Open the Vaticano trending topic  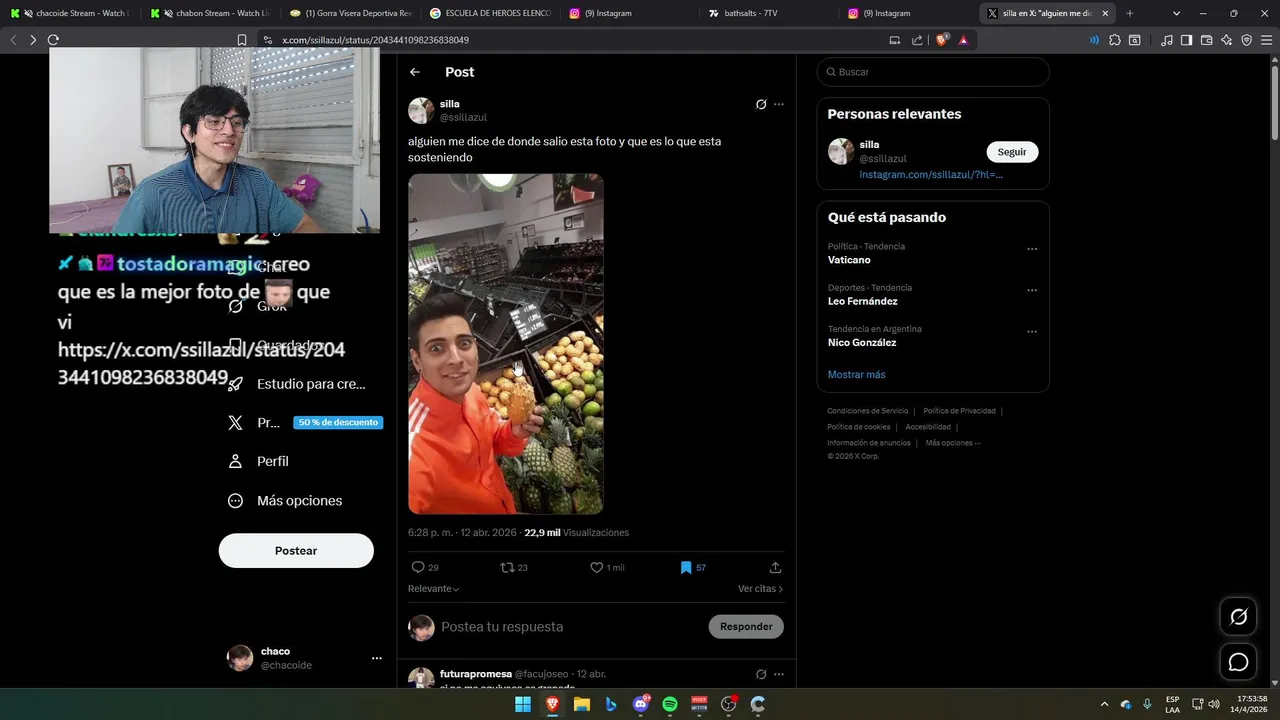(849, 260)
